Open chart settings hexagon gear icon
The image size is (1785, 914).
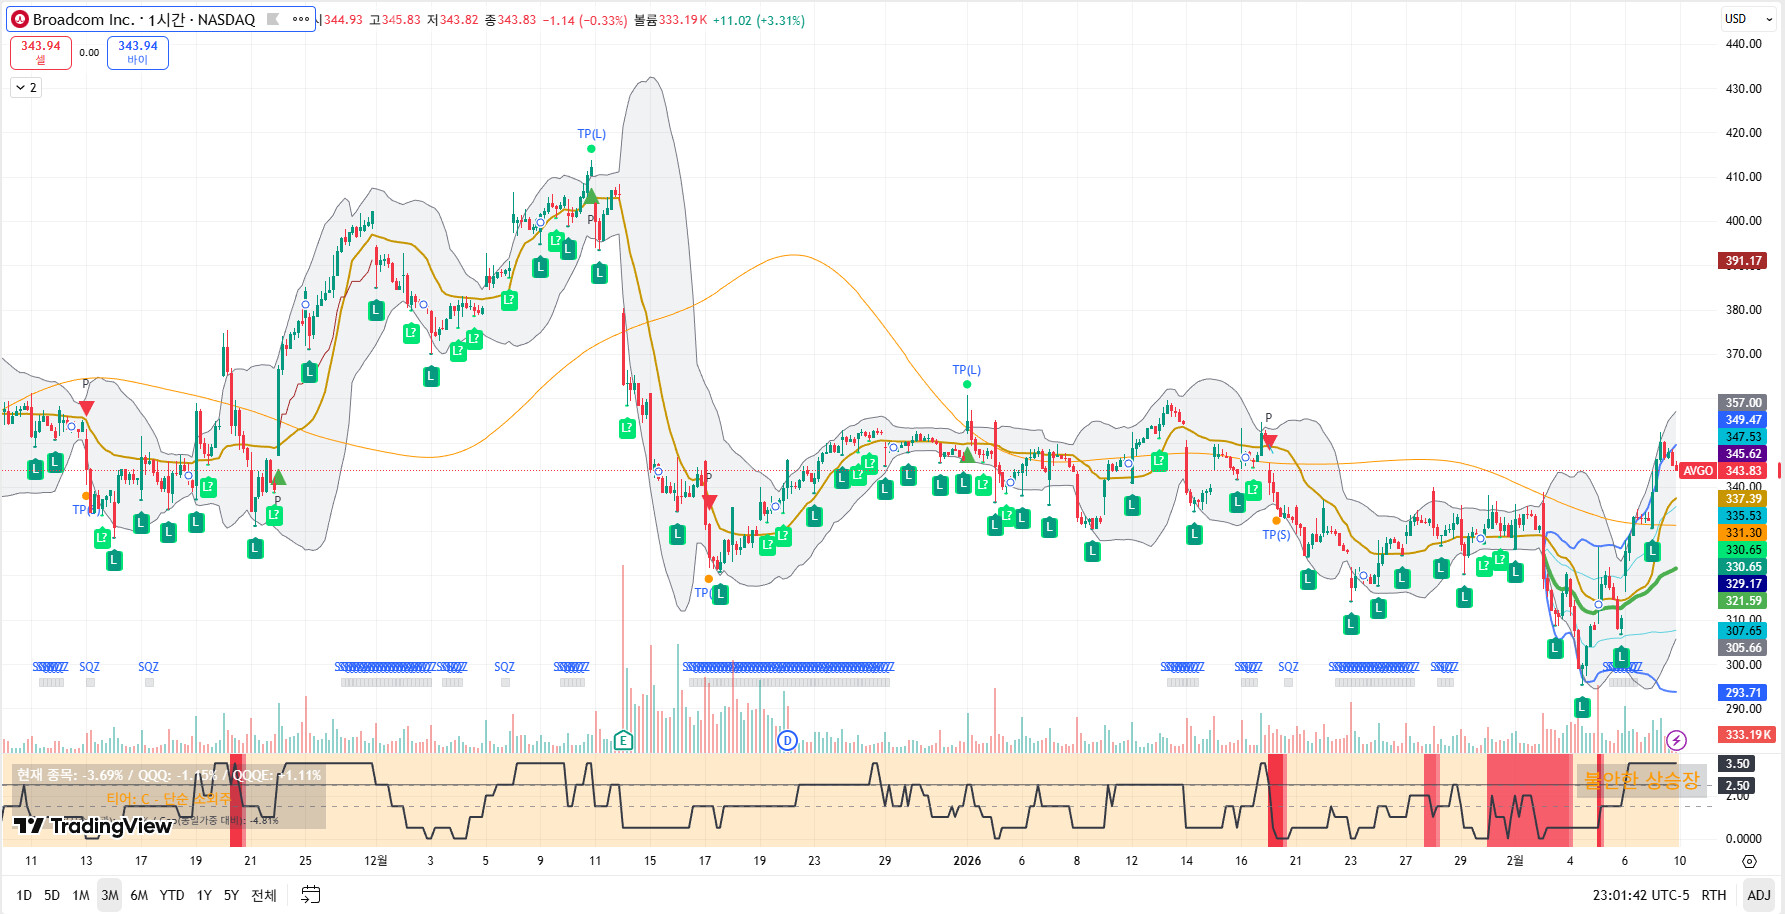pyautogui.click(x=1749, y=861)
